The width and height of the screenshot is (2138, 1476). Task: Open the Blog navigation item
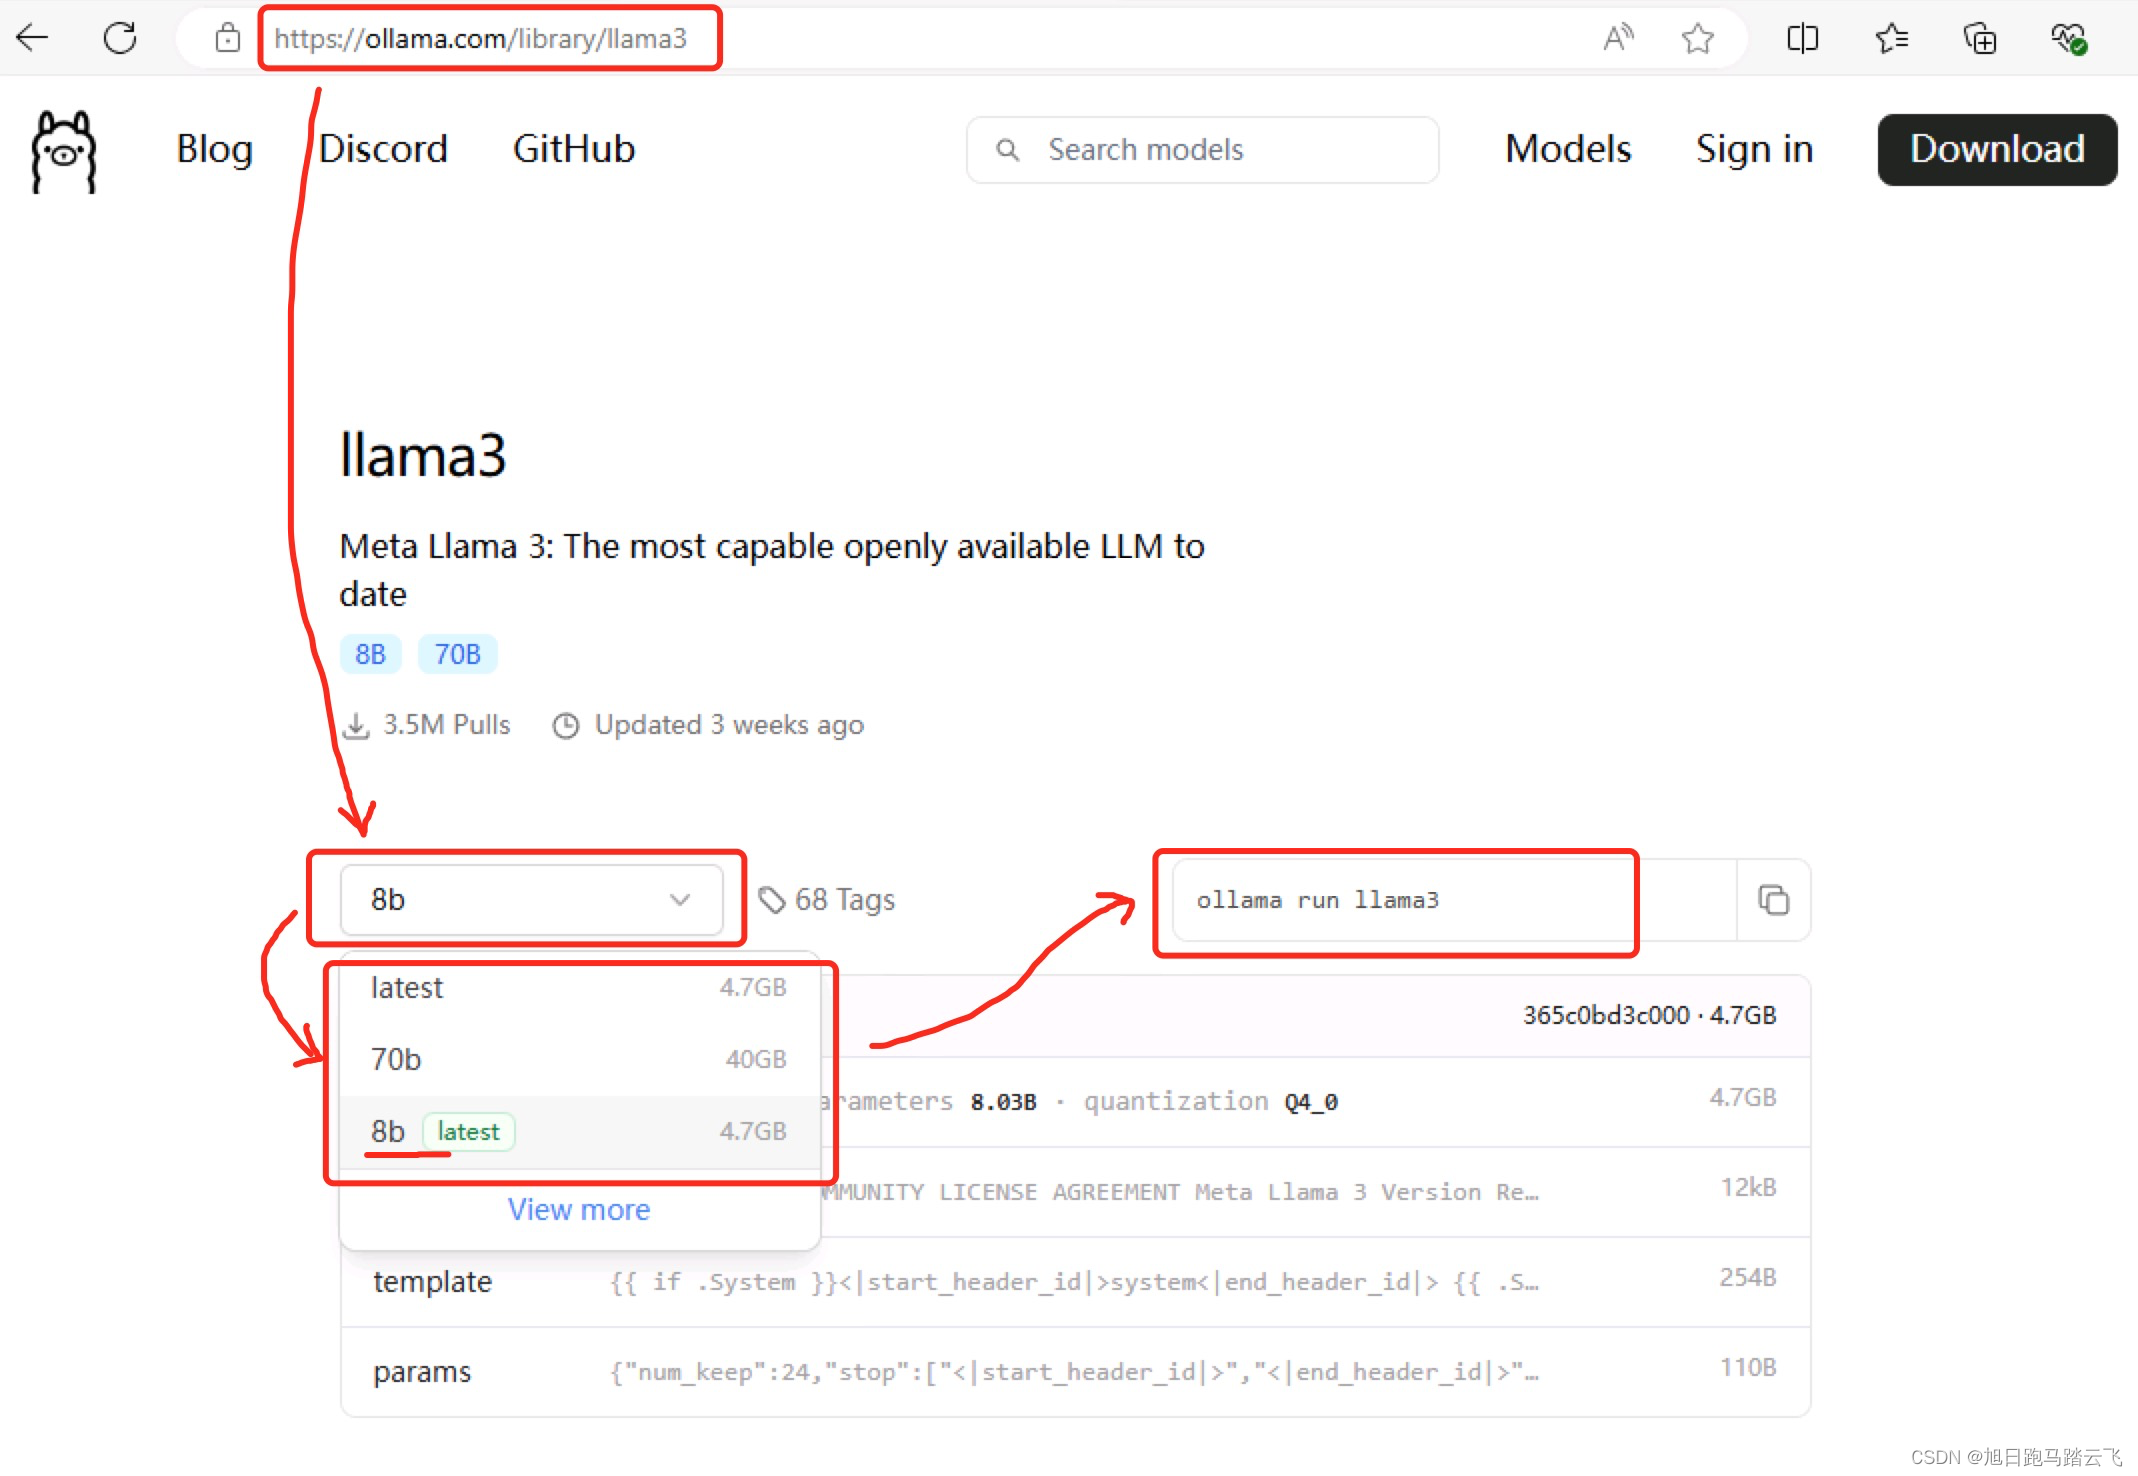pyautogui.click(x=213, y=149)
